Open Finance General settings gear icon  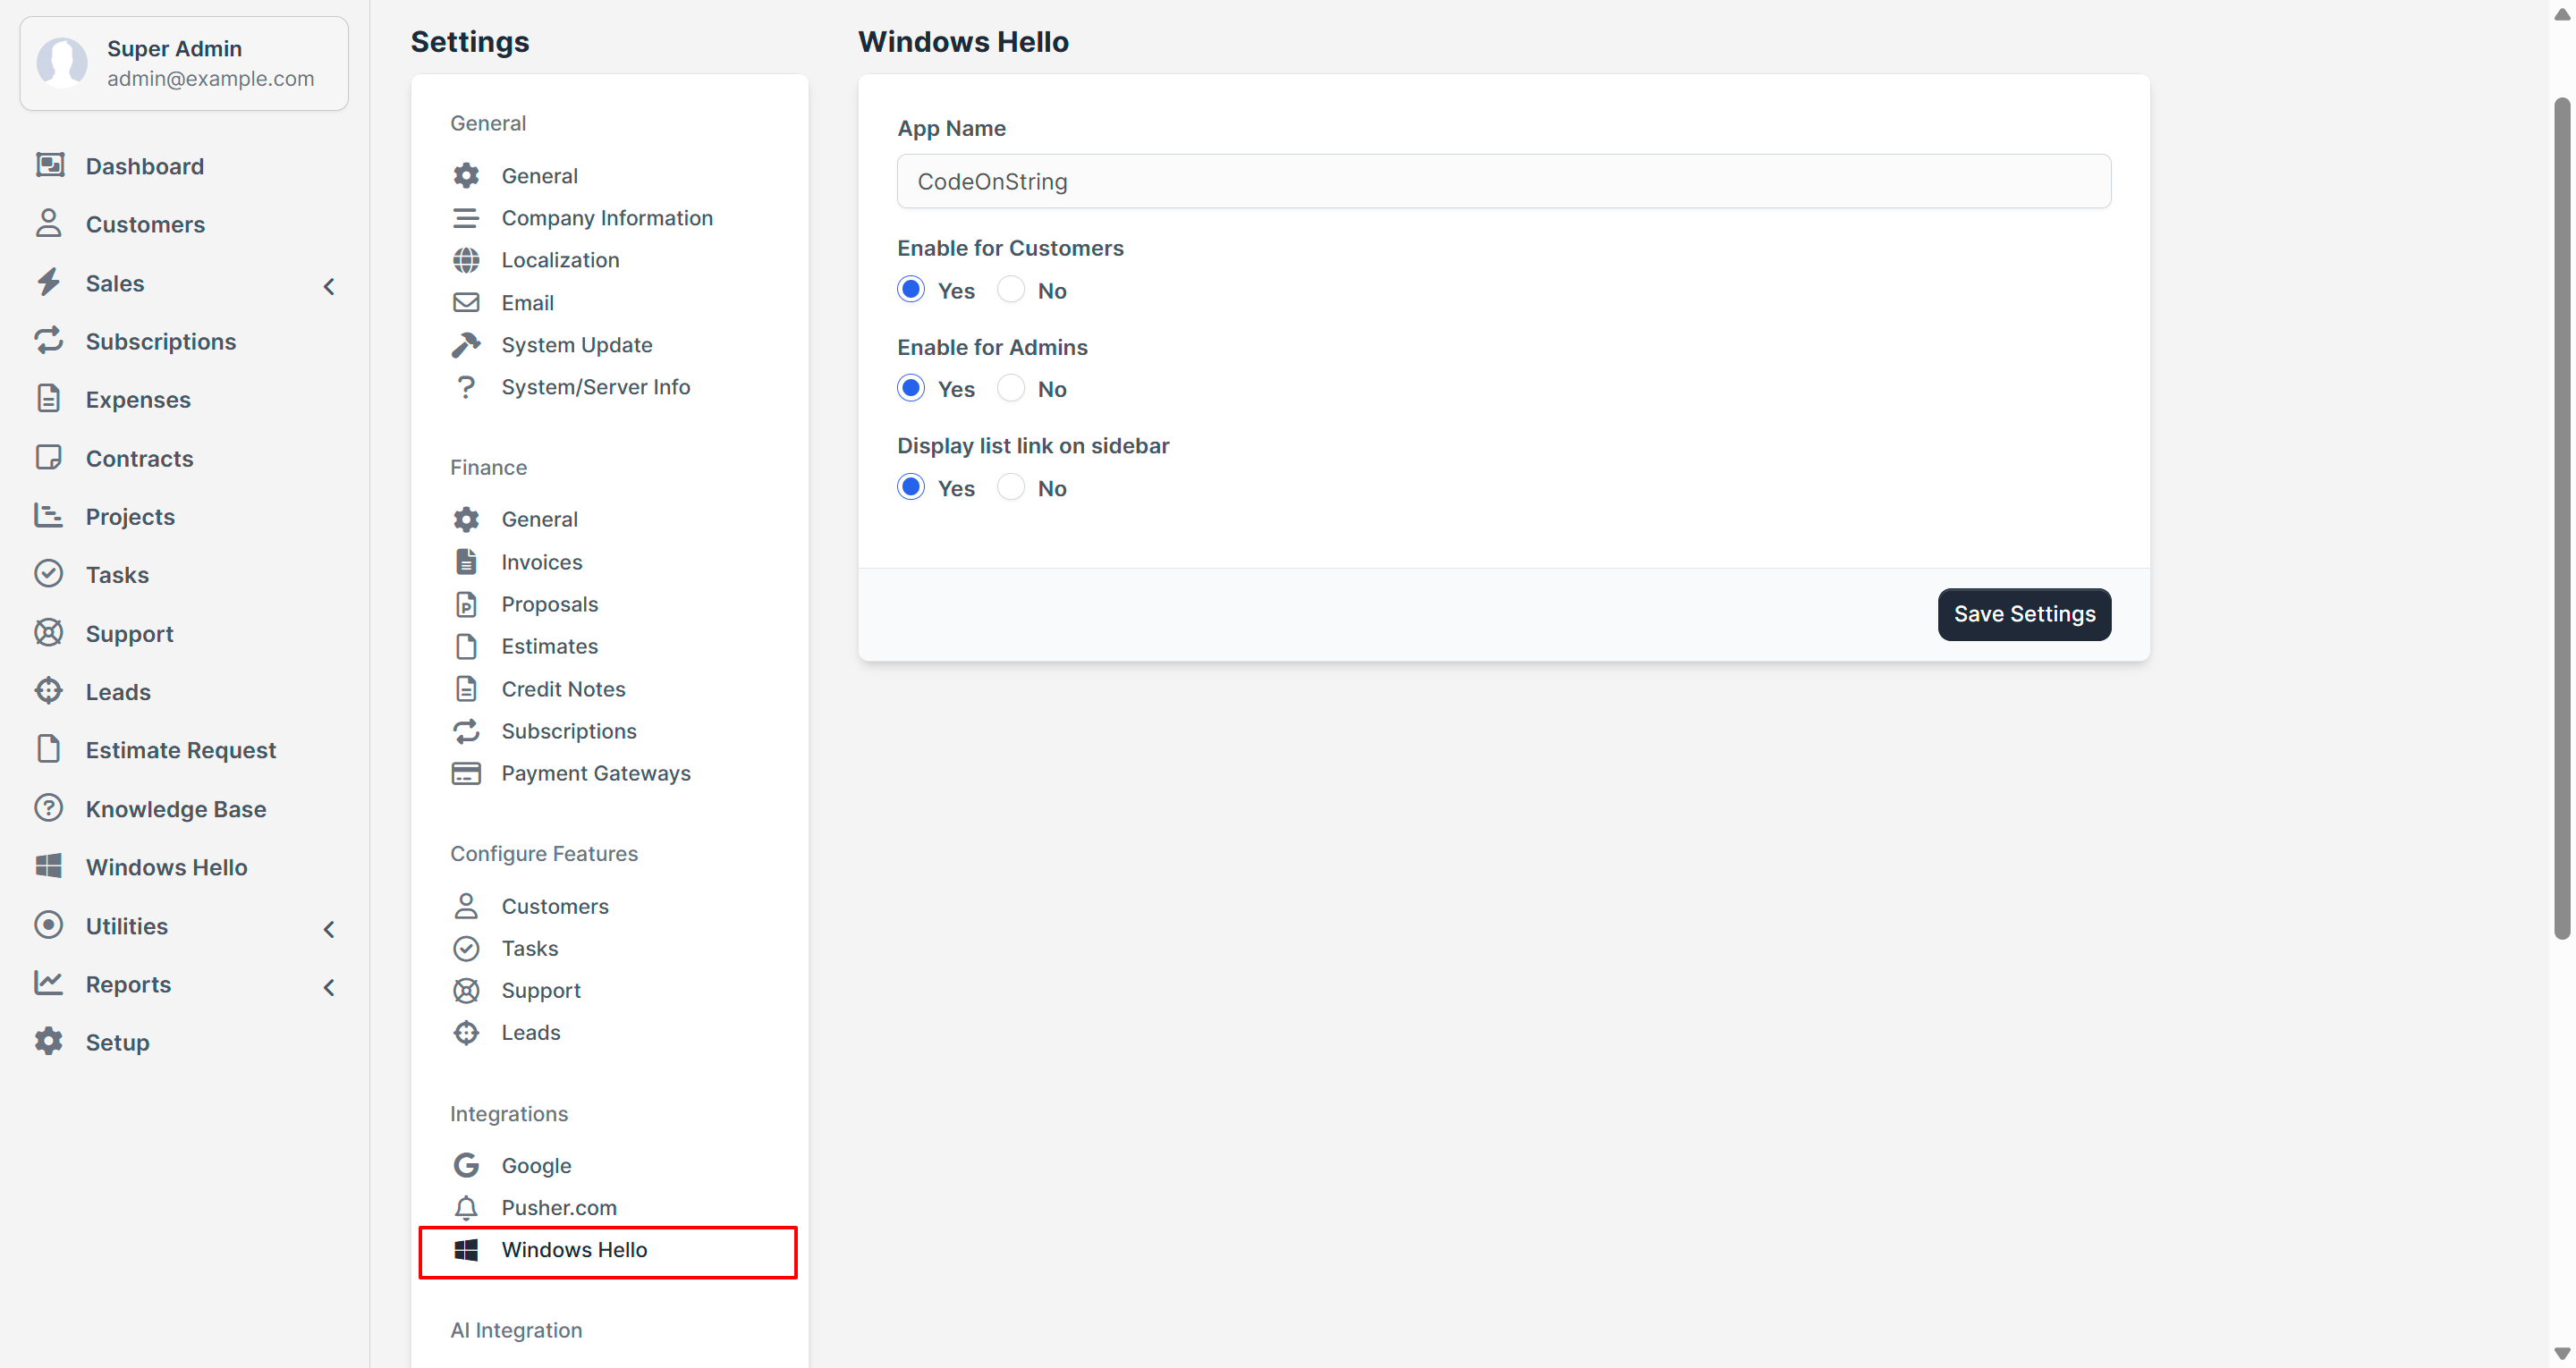(x=466, y=519)
